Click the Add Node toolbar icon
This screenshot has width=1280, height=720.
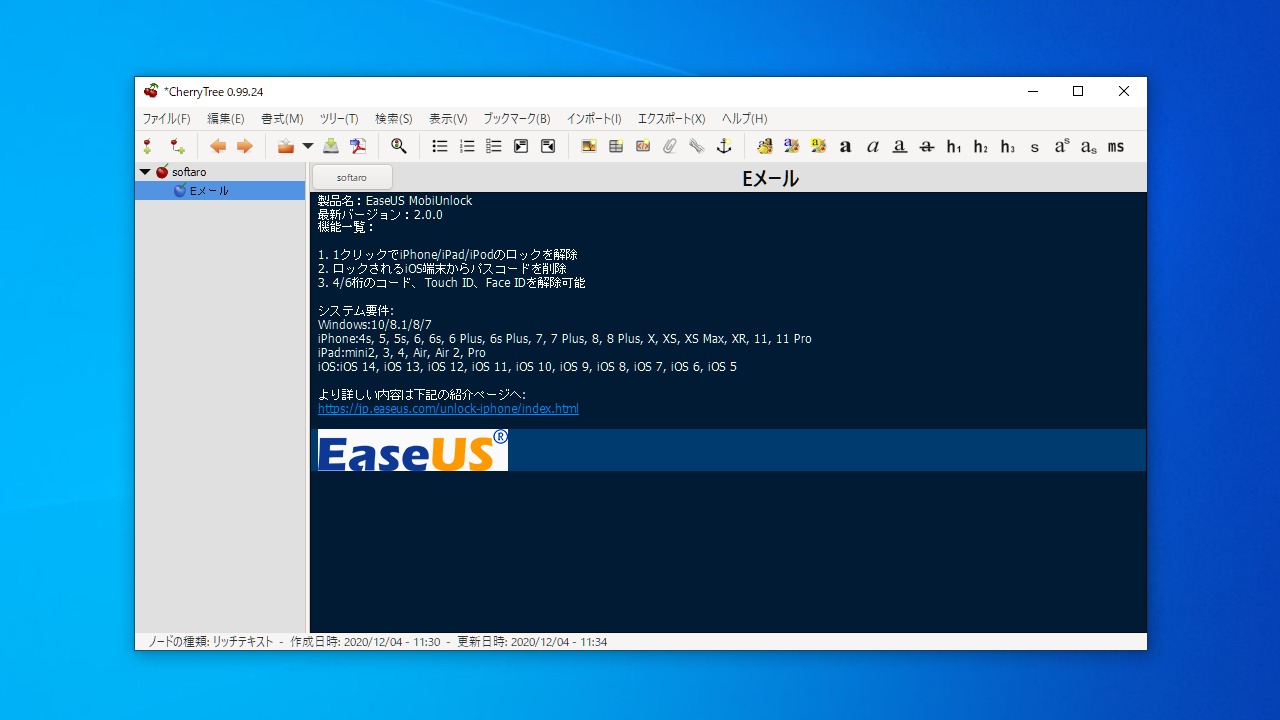[x=148, y=146]
